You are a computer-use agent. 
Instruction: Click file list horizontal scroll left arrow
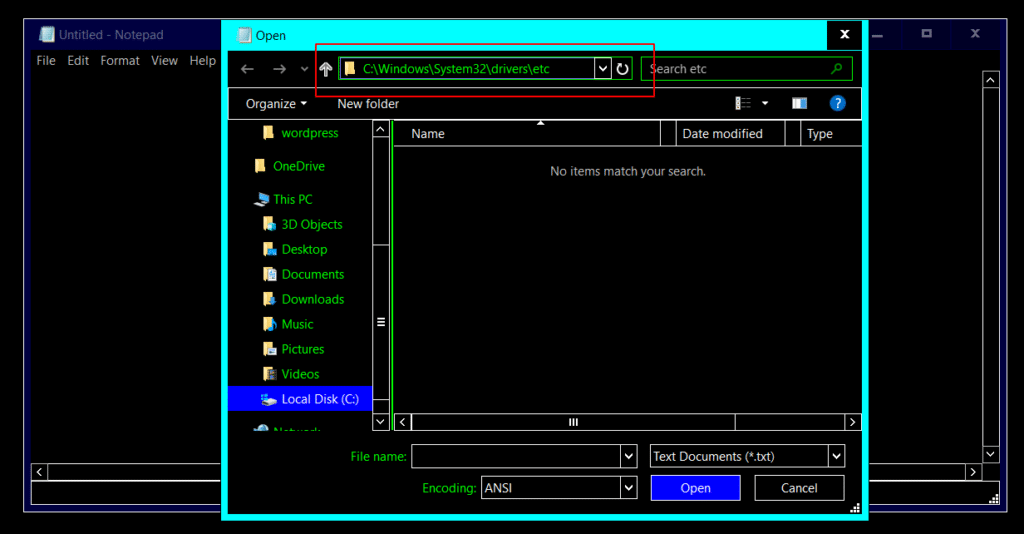(x=402, y=422)
